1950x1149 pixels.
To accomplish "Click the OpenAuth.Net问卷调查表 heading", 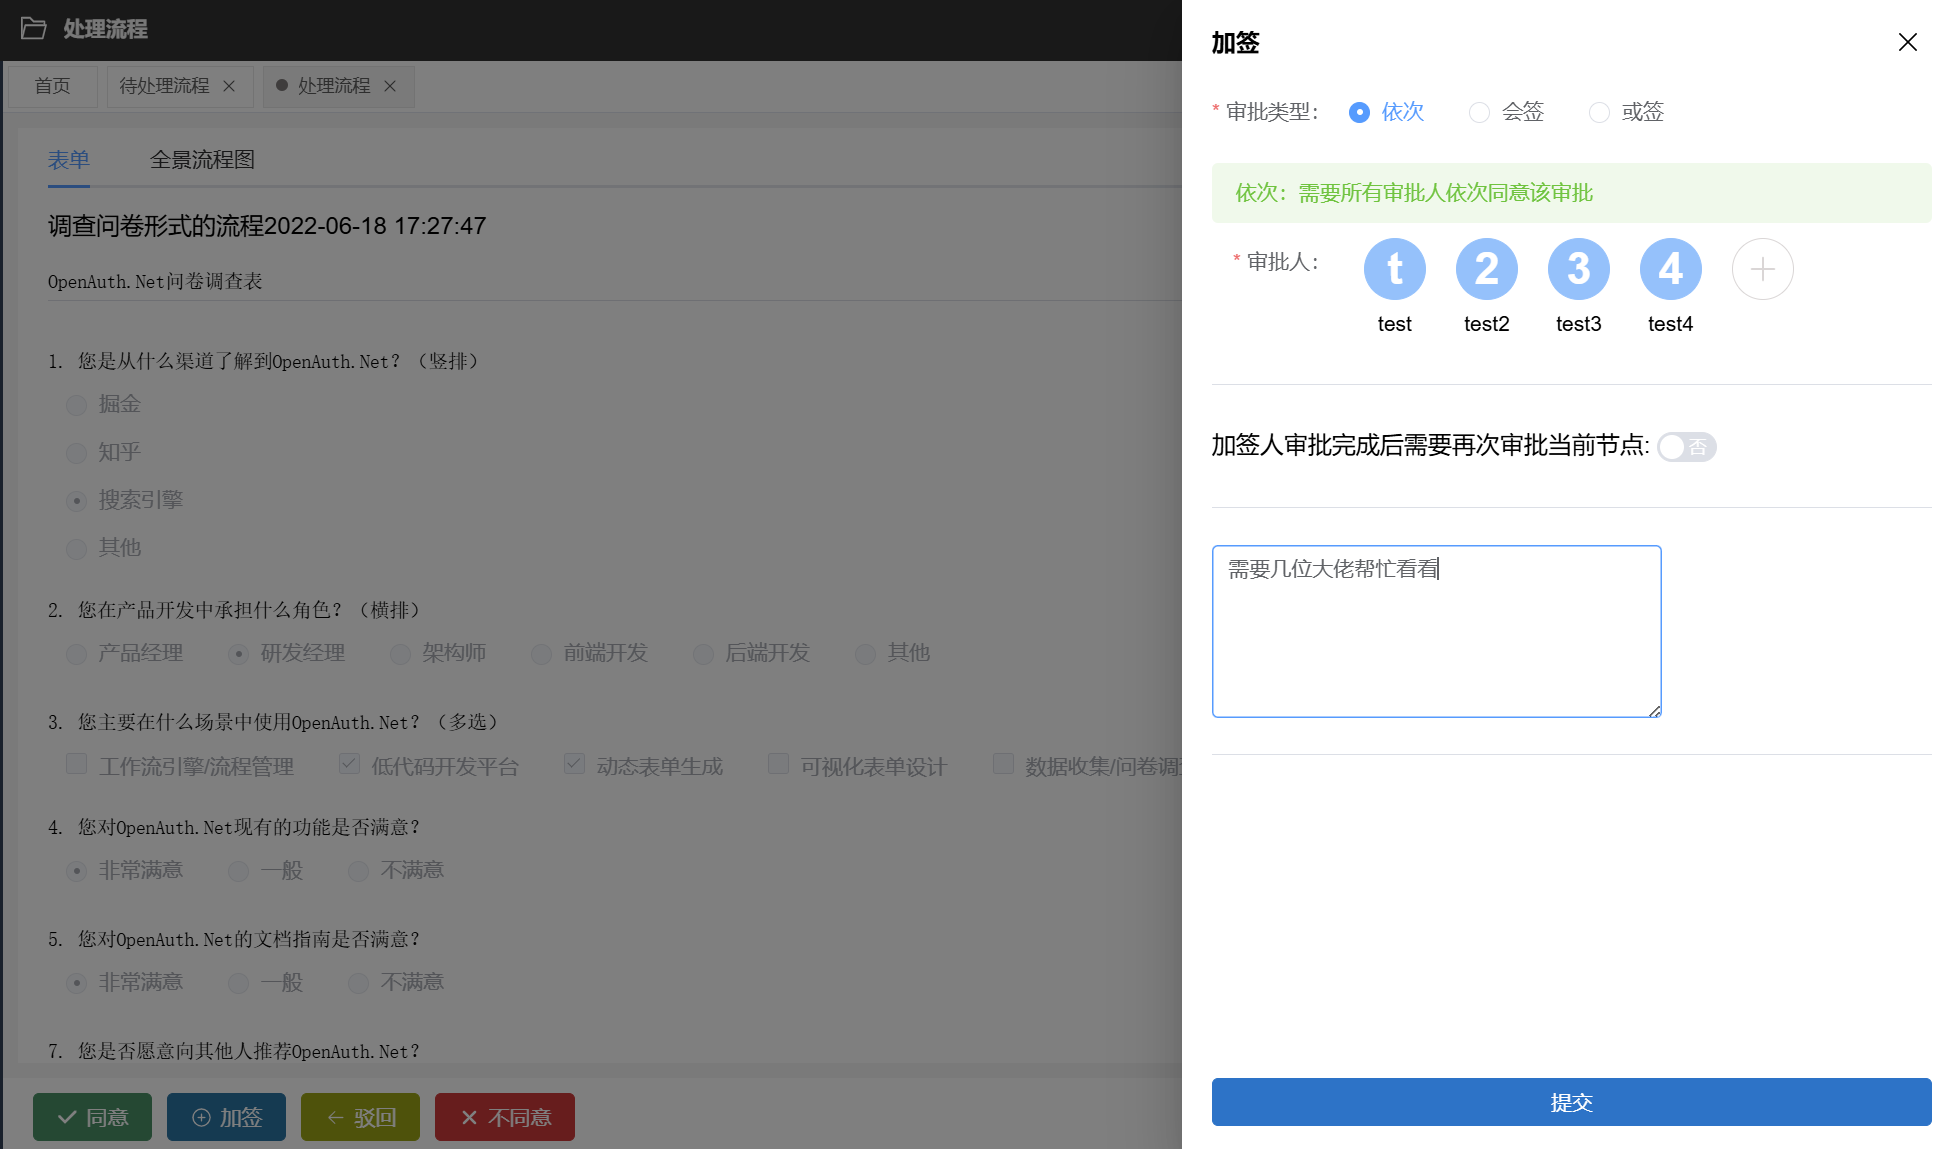I will [155, 281].
